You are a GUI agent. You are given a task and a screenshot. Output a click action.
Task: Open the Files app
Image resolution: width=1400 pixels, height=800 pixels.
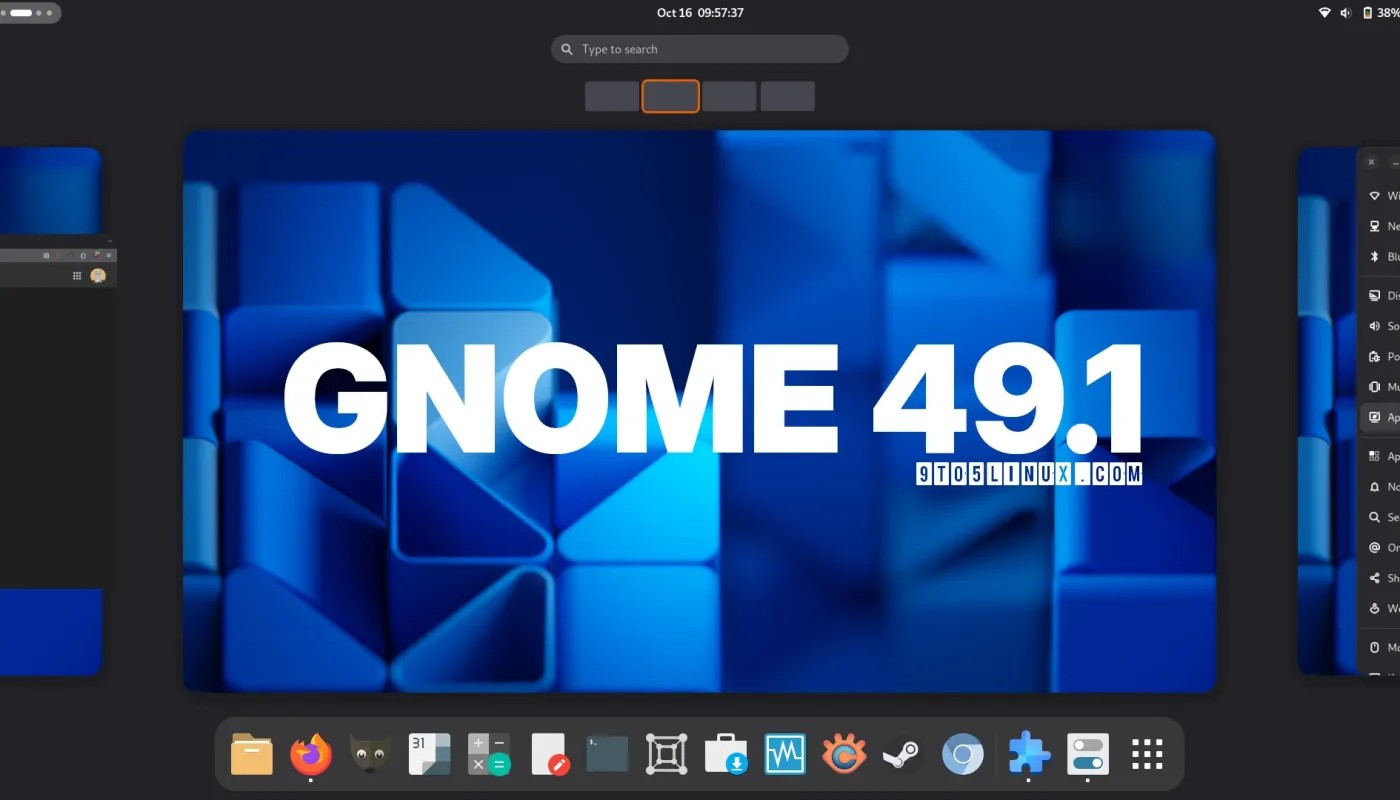(x=252, y=754)
